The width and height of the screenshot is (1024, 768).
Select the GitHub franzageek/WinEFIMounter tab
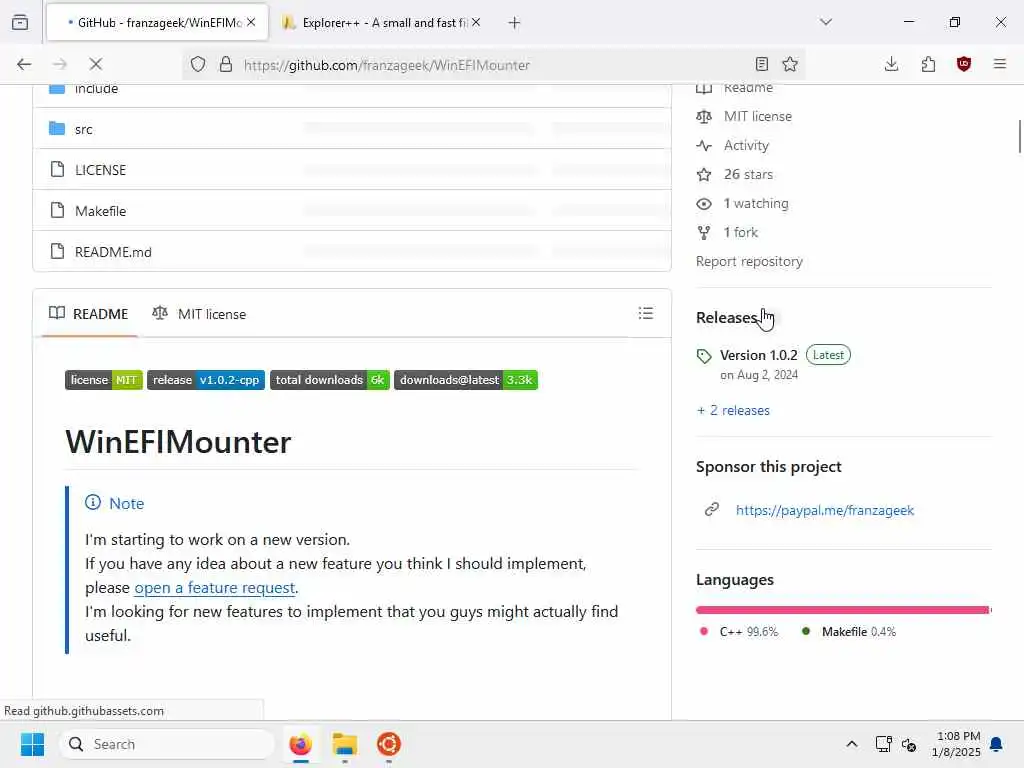pyautogui.click(x=157, y=23)
